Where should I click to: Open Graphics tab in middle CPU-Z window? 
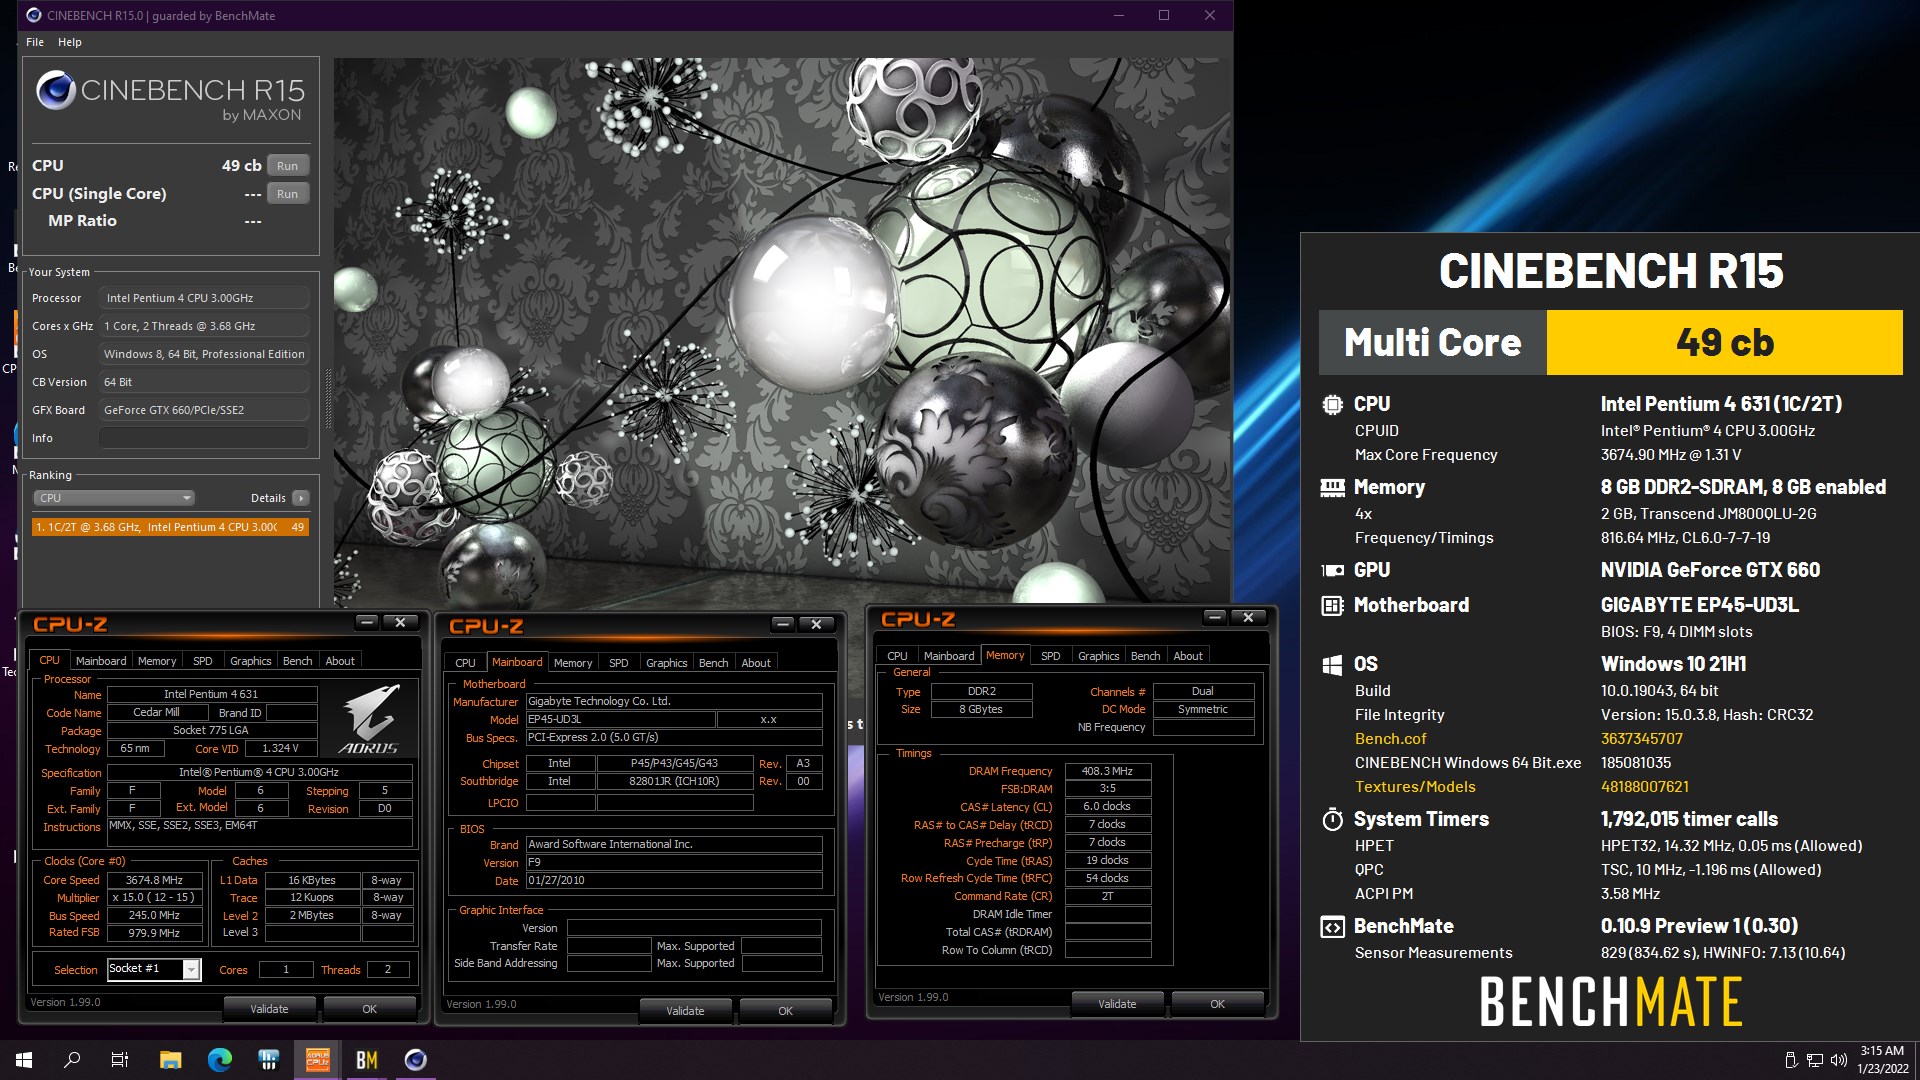(667, 663)
